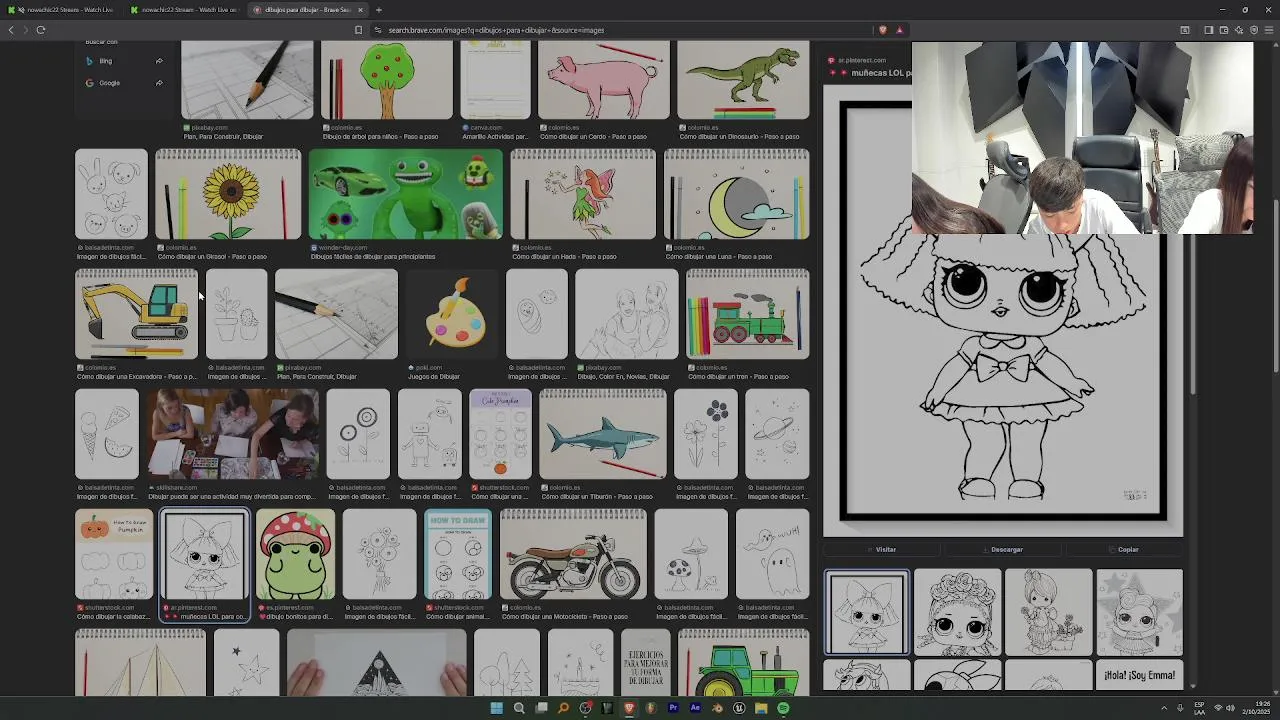The width and height of the screenshot is (1280, 720).
Task: Open the green cartoon characters wonder-day thumbnail
Action: pyautogui.click(x=405, y=194)
